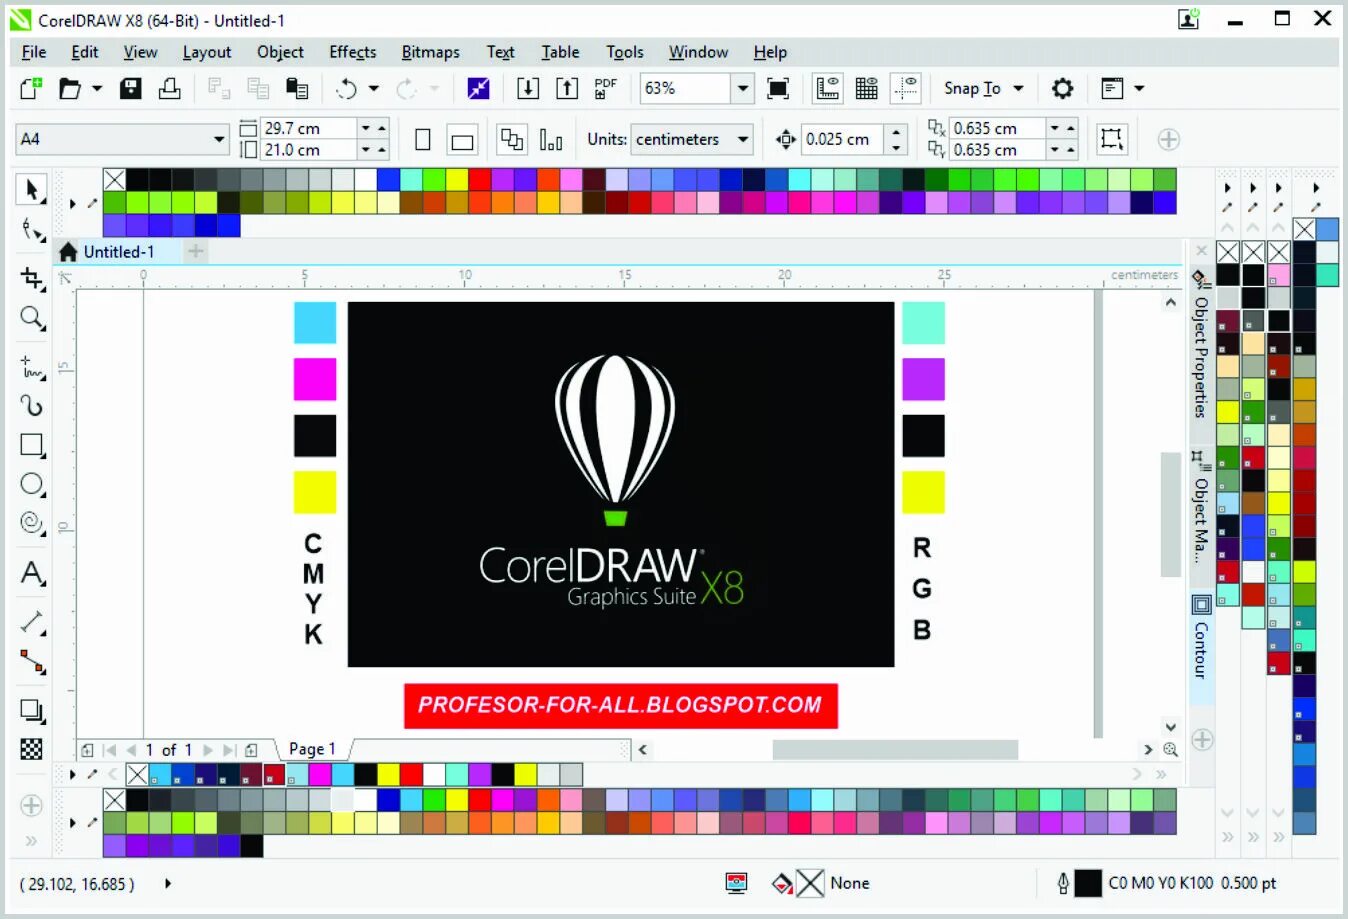Image resolution: width=1348 pixels, height=919 pixels.
Task: Open the Open-file dropdown arrow
Action: point(97,88)
